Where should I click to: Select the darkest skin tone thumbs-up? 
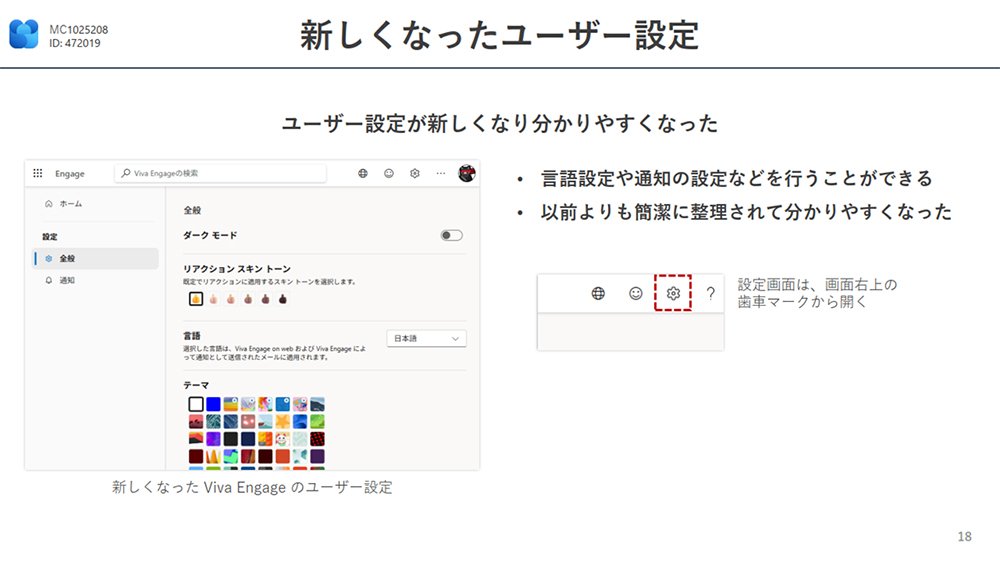pos(283,298)
